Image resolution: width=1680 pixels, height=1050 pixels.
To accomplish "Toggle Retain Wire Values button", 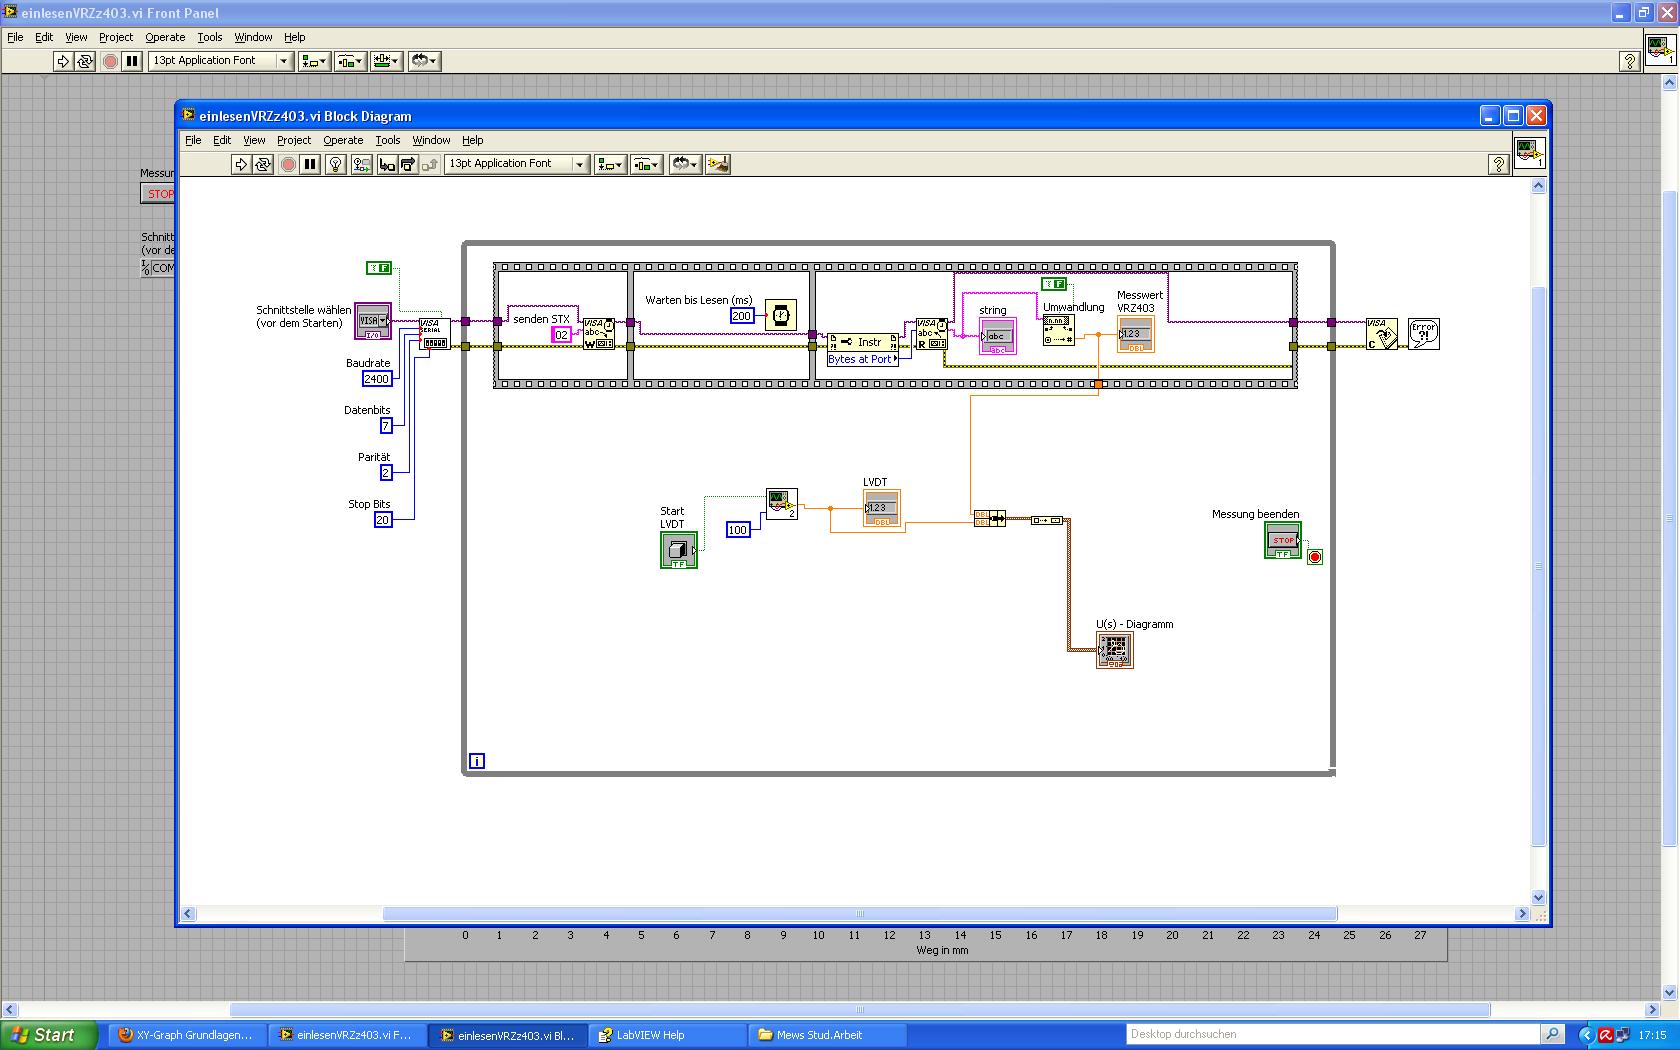I will [362, 164].
